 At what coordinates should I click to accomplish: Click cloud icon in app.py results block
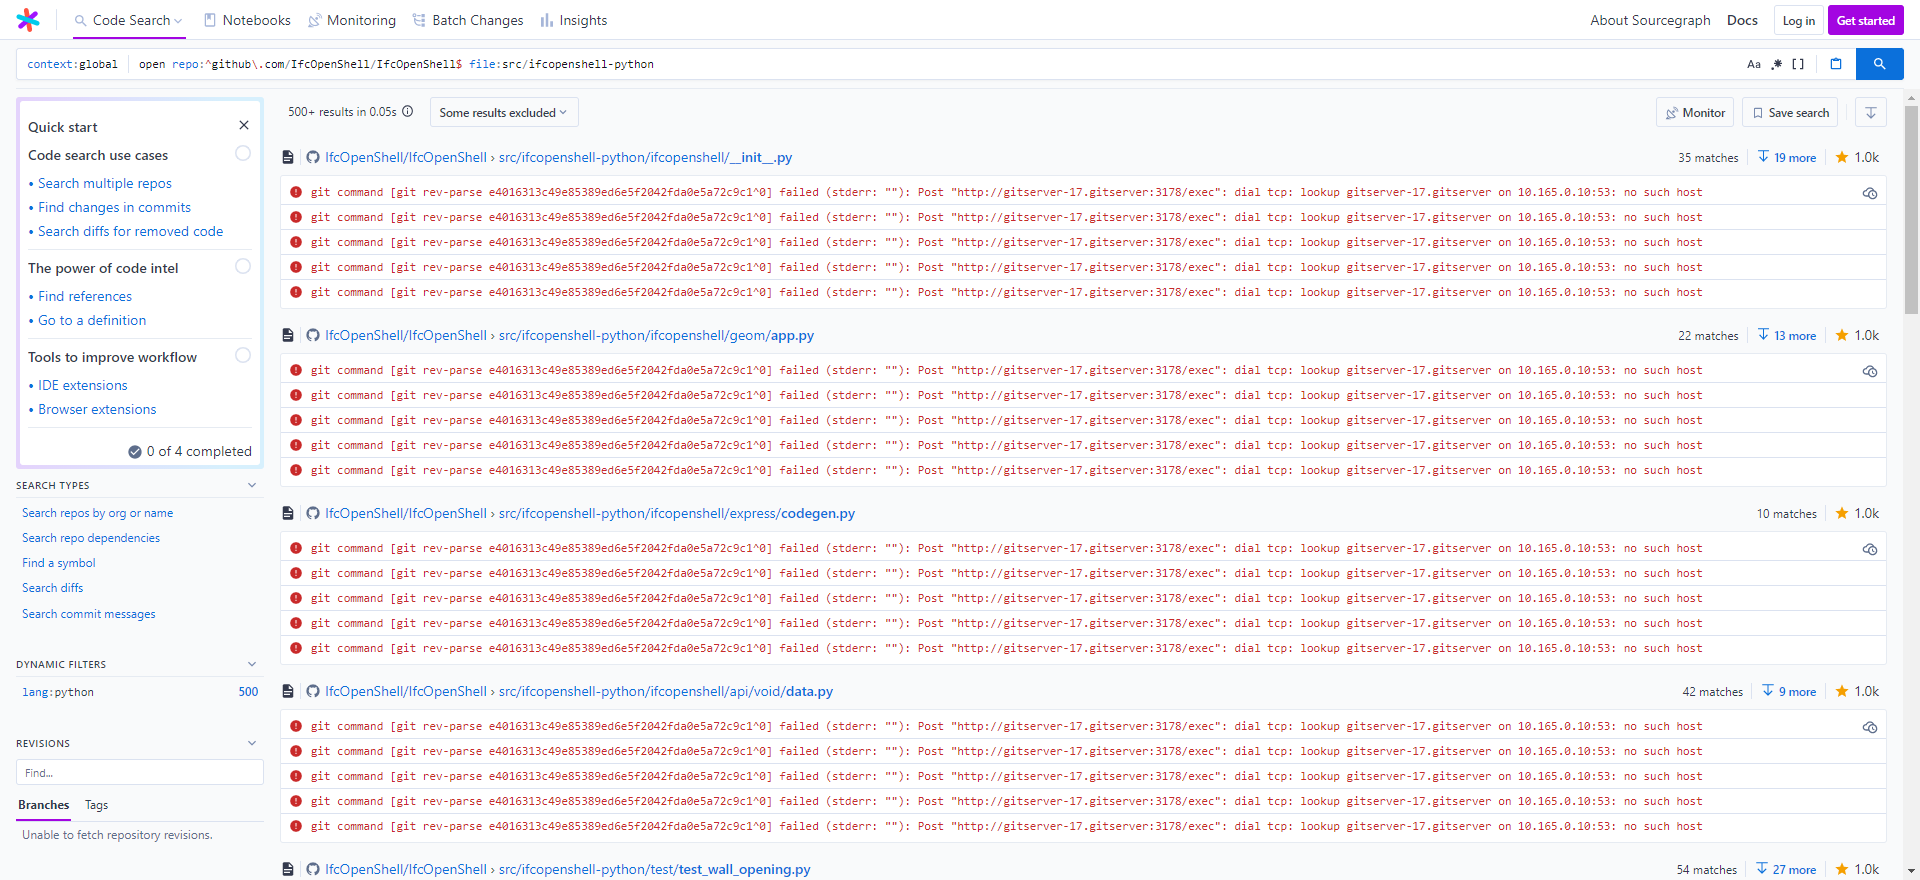(1869, 371)
